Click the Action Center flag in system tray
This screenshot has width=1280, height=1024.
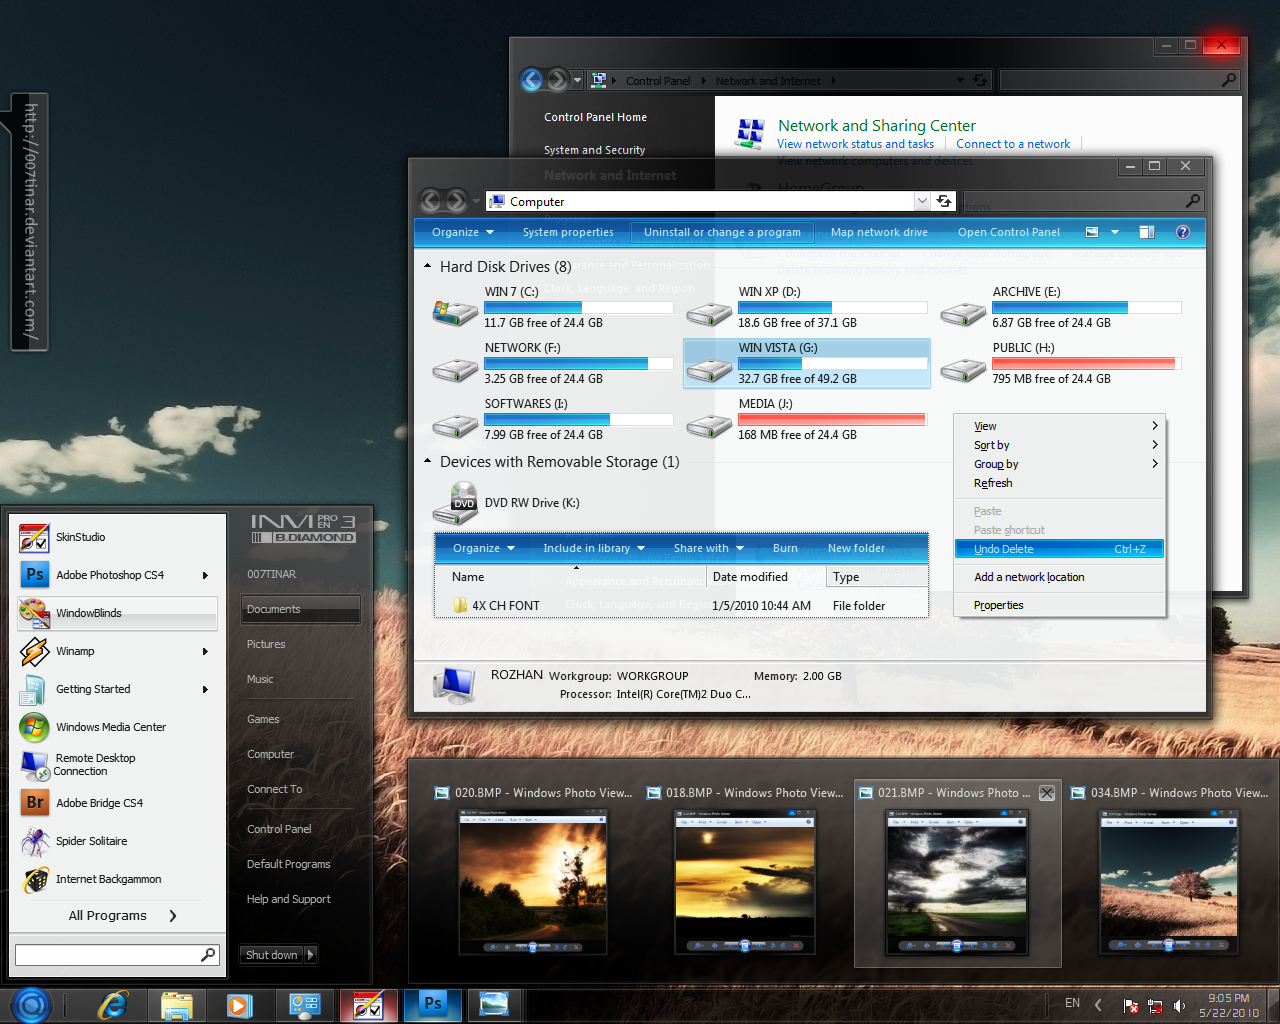(x=1130, y=1006)
